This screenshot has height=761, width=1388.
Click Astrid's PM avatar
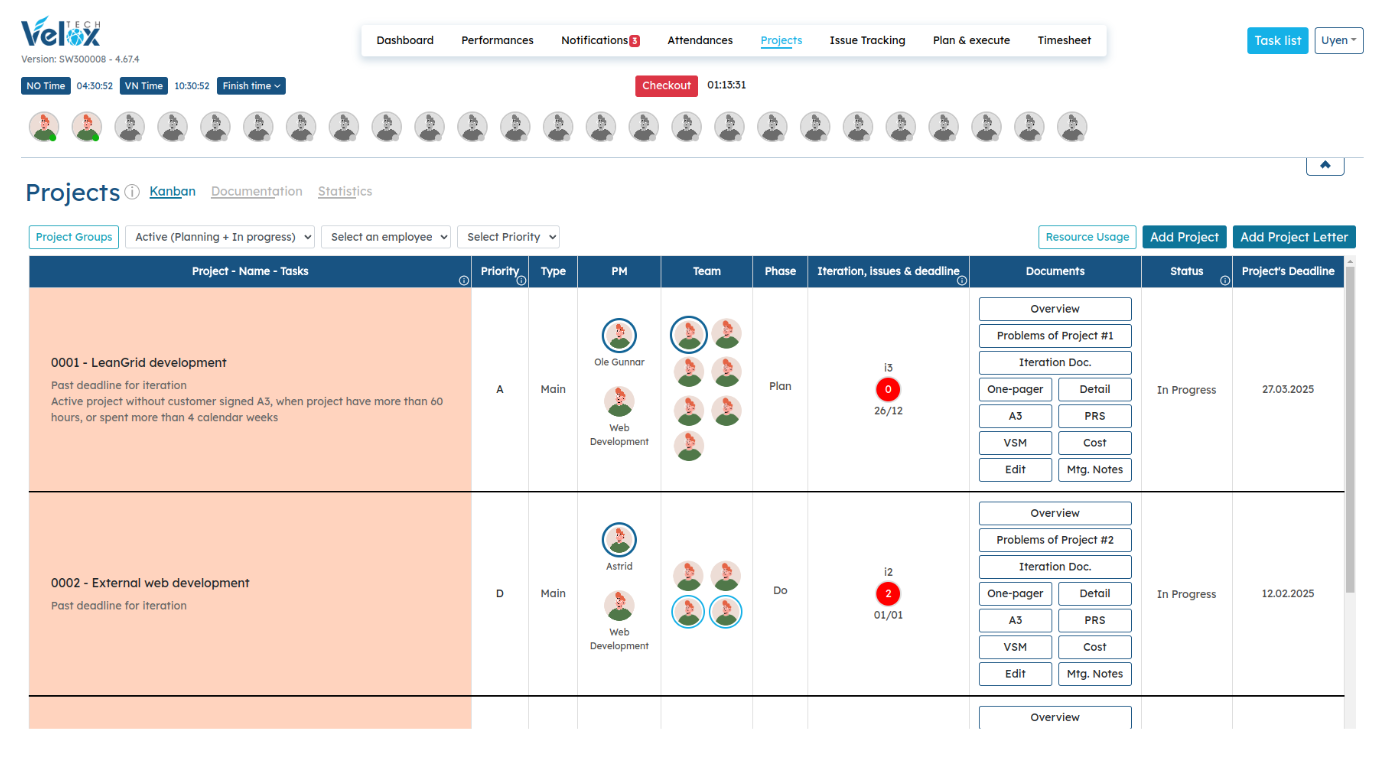pos(619,540)
